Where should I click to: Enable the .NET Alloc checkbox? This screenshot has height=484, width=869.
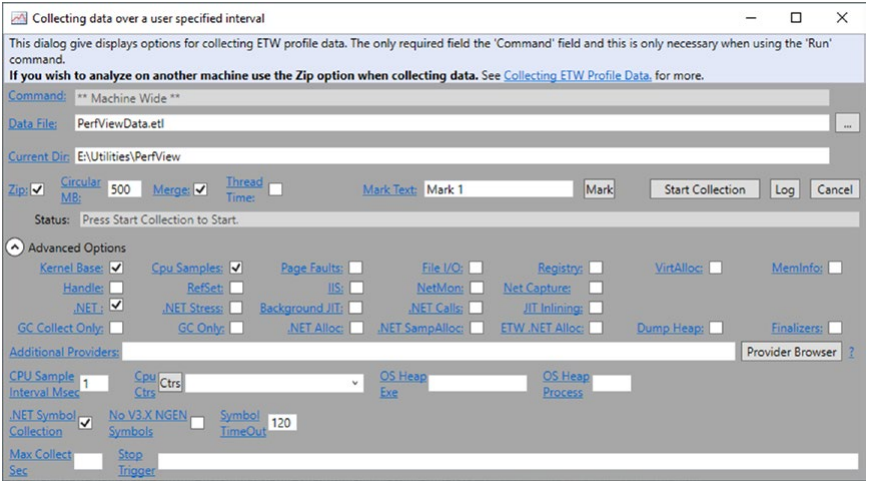356,328
